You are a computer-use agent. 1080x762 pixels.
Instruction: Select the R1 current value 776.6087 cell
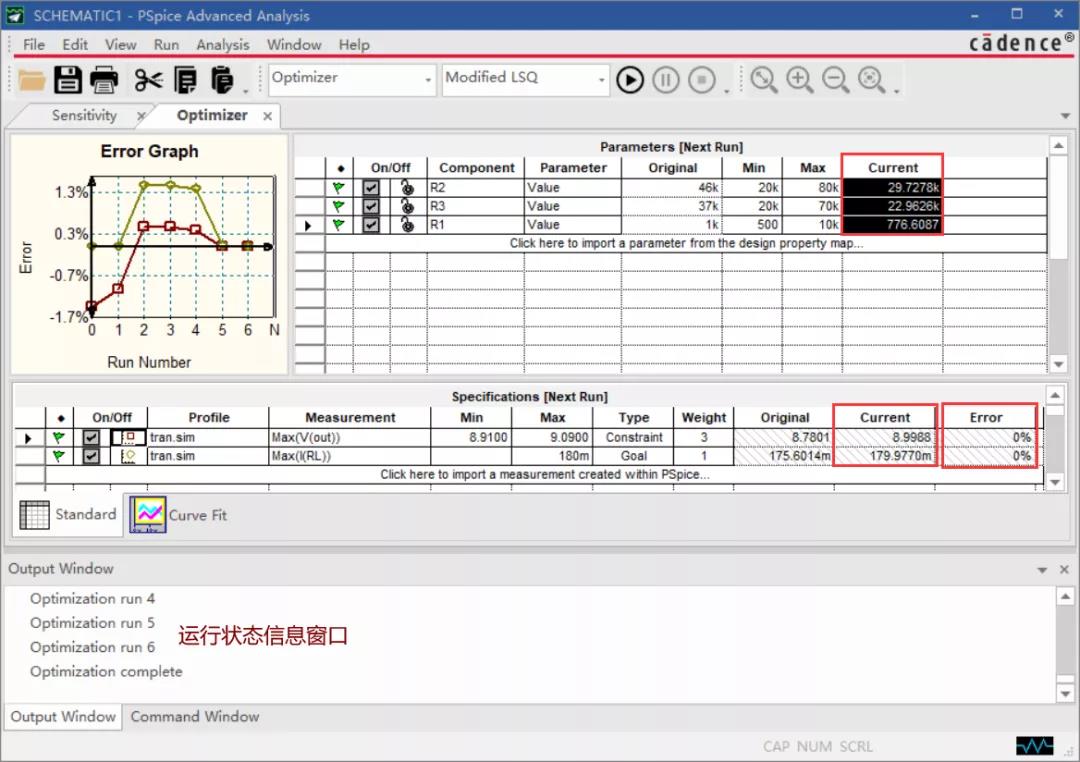click(892, 225)
